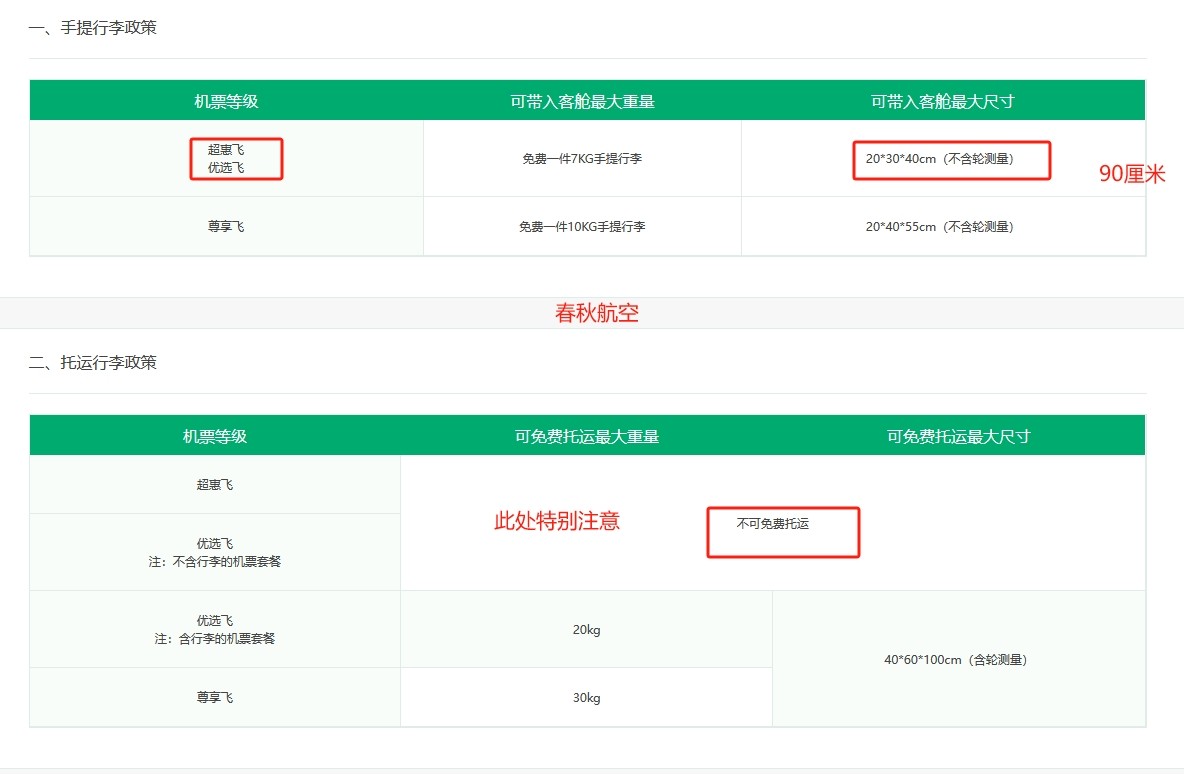Click the 可带入客舱最大尺寸 column header
Screen dimensions: 1184x774
tap(943, 101)
